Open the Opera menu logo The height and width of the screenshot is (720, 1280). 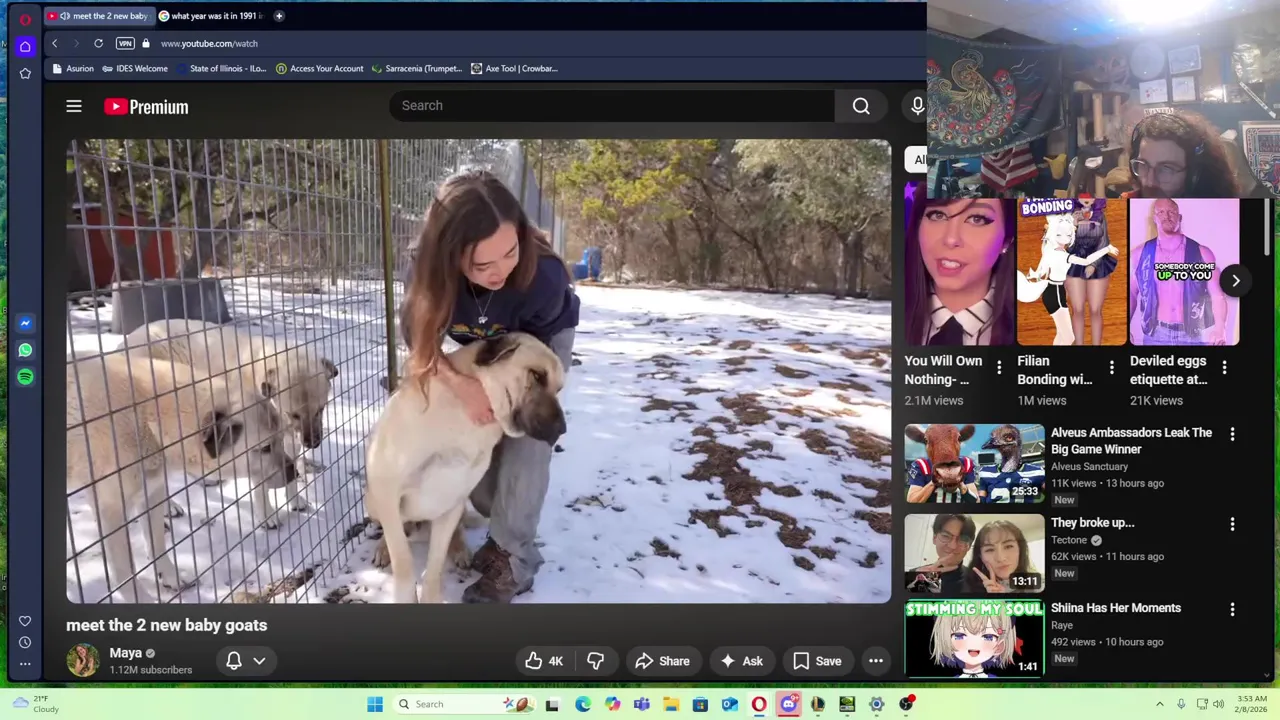(x=25, y=19)
